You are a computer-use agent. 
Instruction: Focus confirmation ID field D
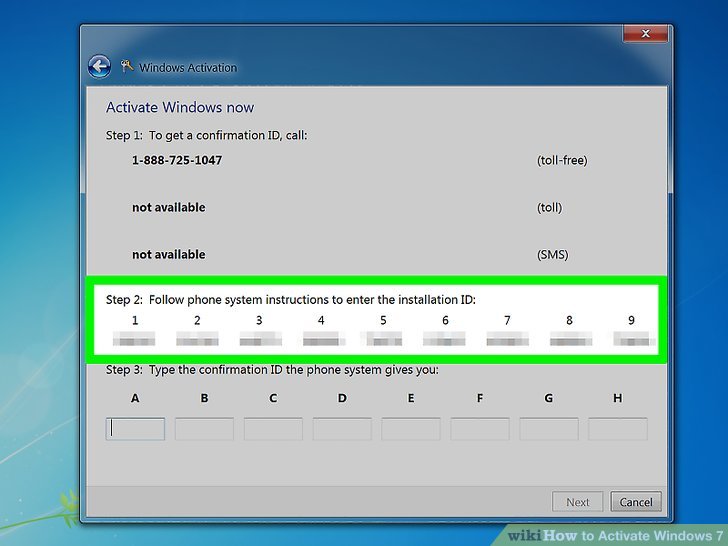342,429
